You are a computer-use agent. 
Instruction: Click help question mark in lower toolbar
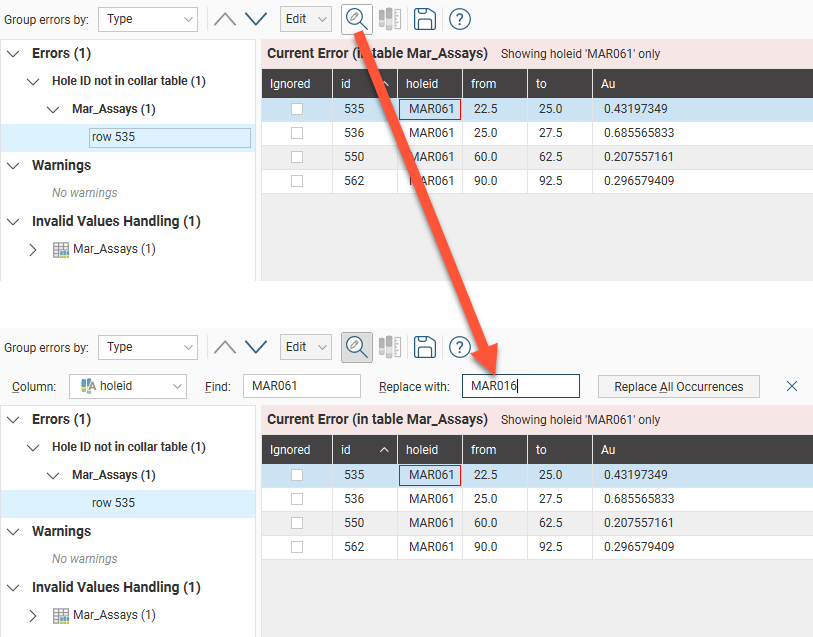pyautogui.click(x=459, y=347)
